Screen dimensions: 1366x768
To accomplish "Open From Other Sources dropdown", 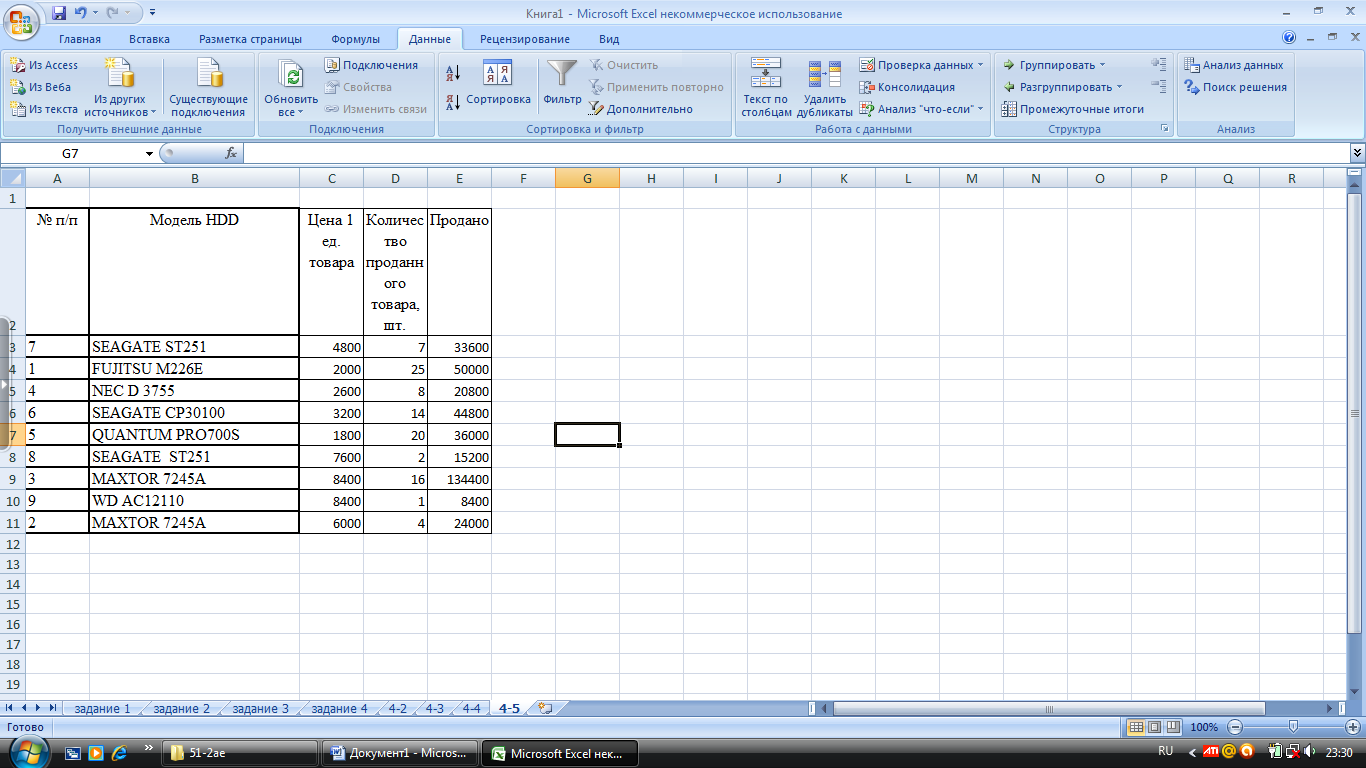I will (120, 88).
